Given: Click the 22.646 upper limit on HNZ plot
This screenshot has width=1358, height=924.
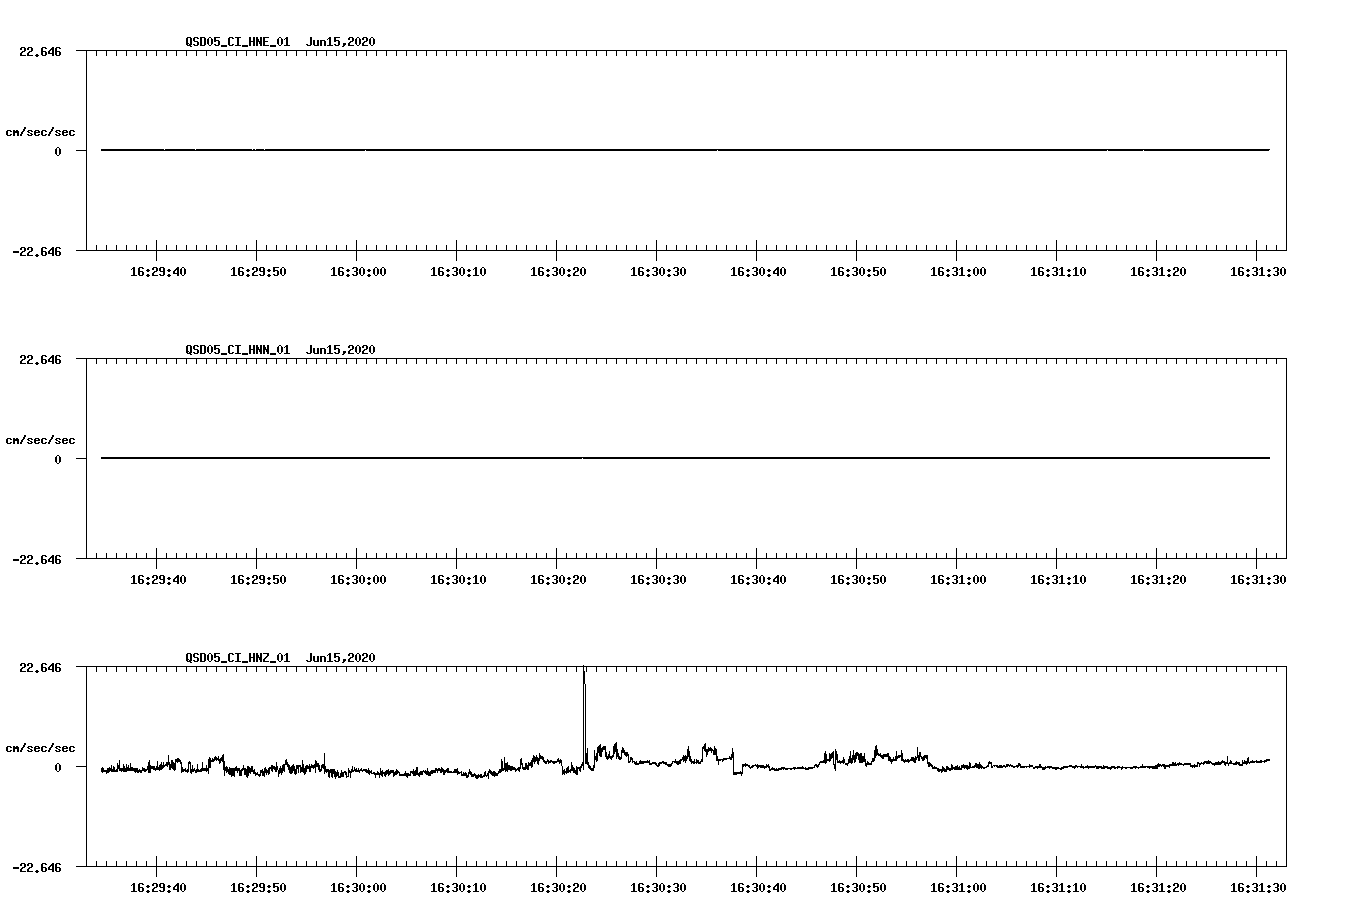Looking at the screenshot, I should (40, 668).
